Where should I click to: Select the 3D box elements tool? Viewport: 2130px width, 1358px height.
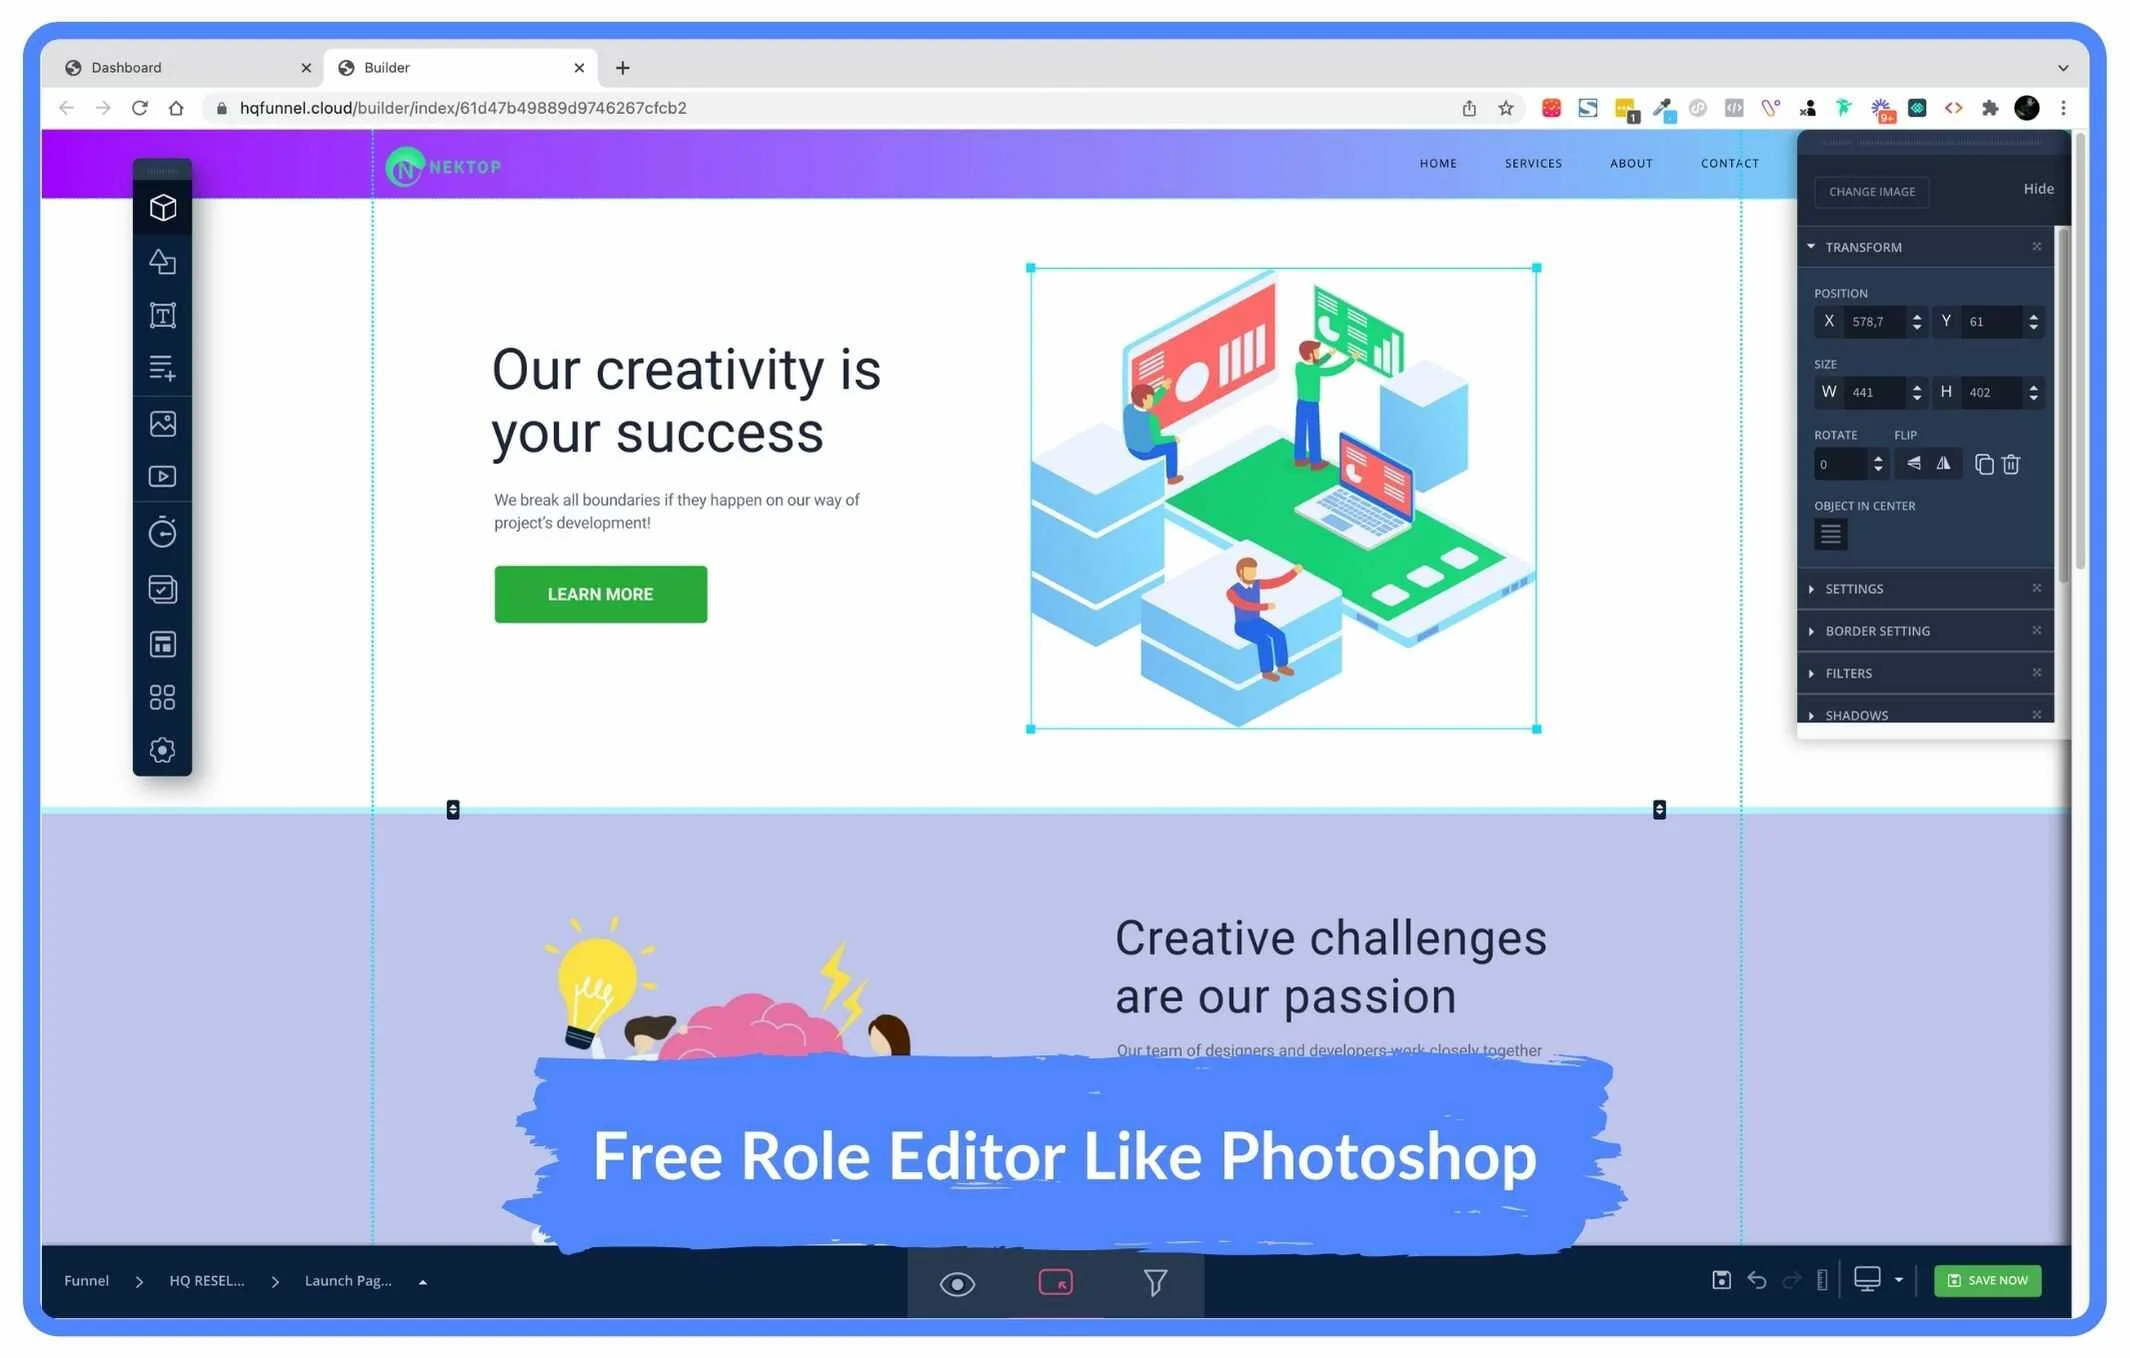[162, 207]
